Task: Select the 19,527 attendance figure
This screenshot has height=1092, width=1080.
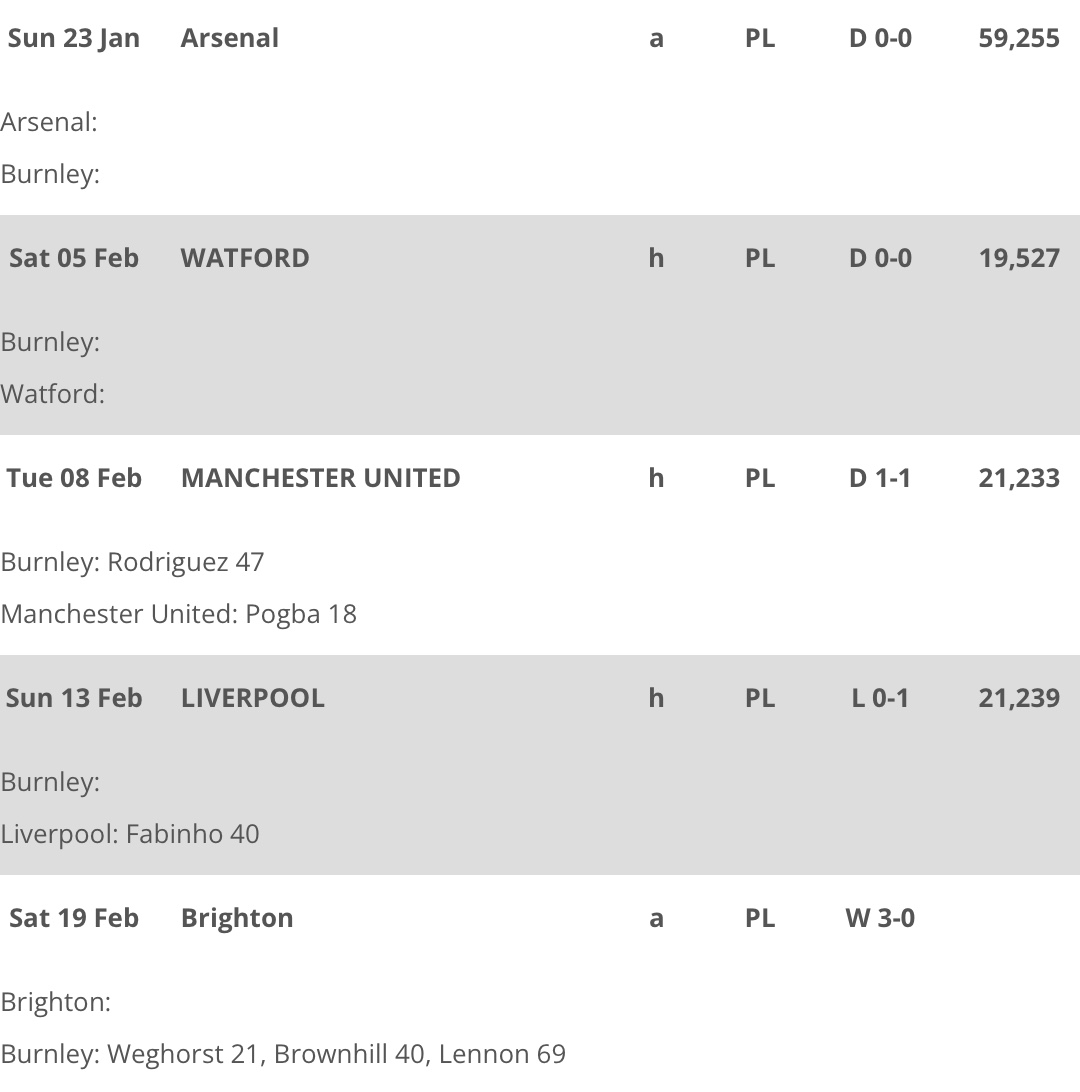Action: pyautogui.click(x=1019, y=258)
